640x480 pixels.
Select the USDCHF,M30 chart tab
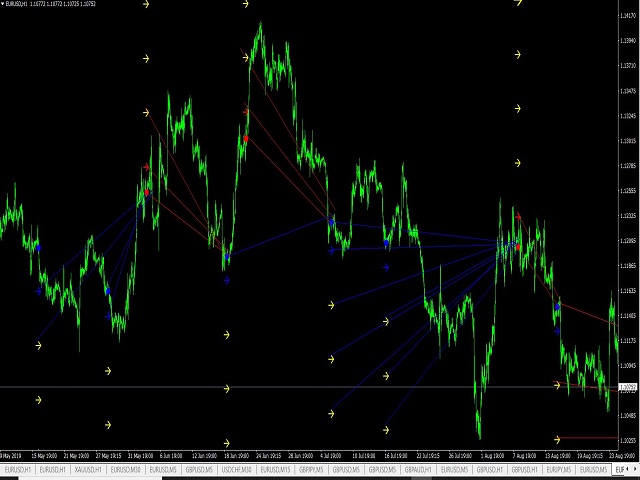[236, 470]
